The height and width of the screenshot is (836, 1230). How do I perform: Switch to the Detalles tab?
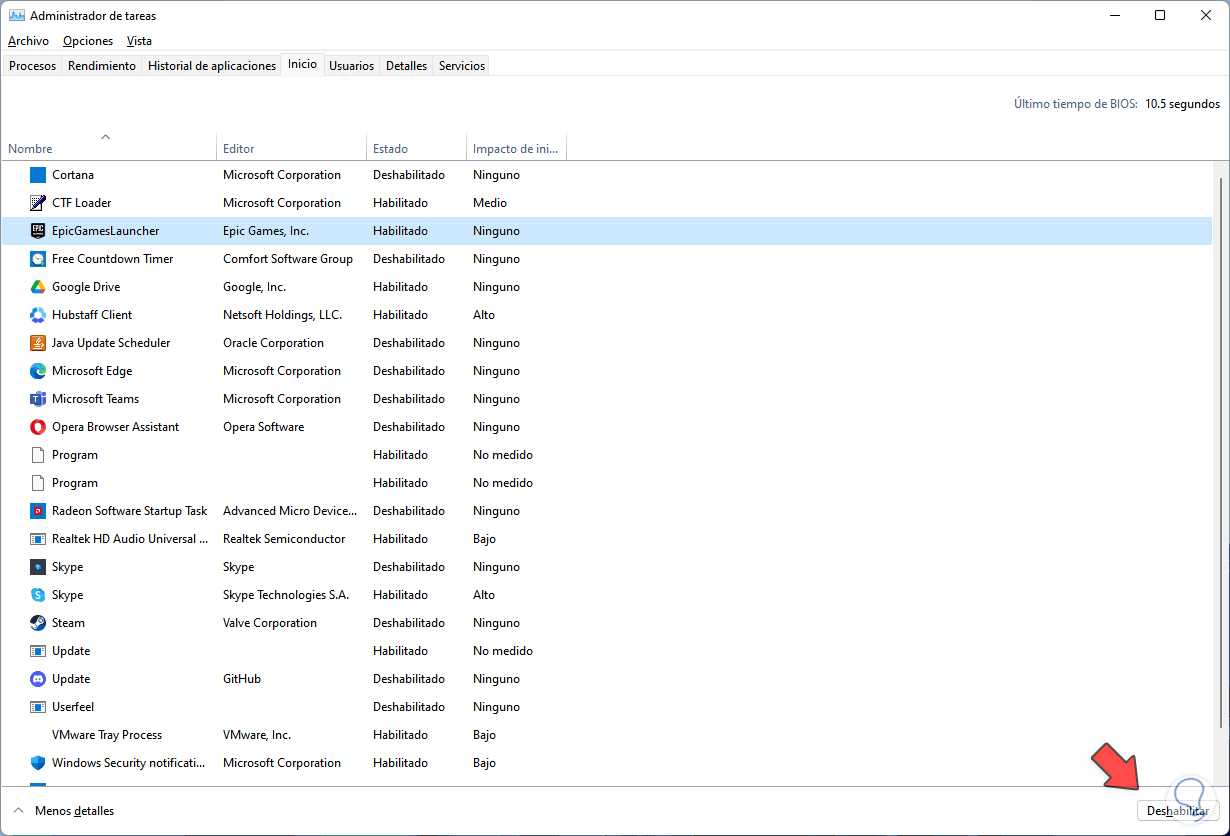[x=406, y=66]
